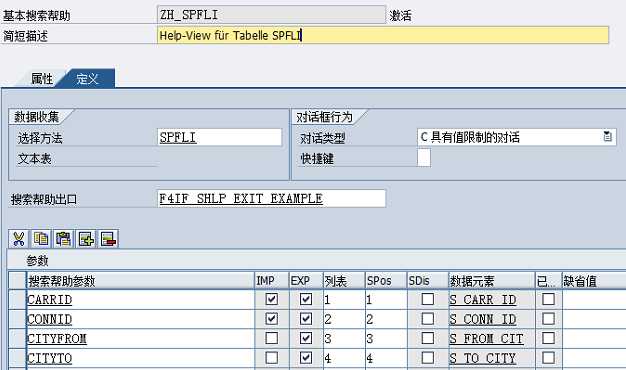Click the 快捷键 hotkey input box

click(x=424, y=157)
